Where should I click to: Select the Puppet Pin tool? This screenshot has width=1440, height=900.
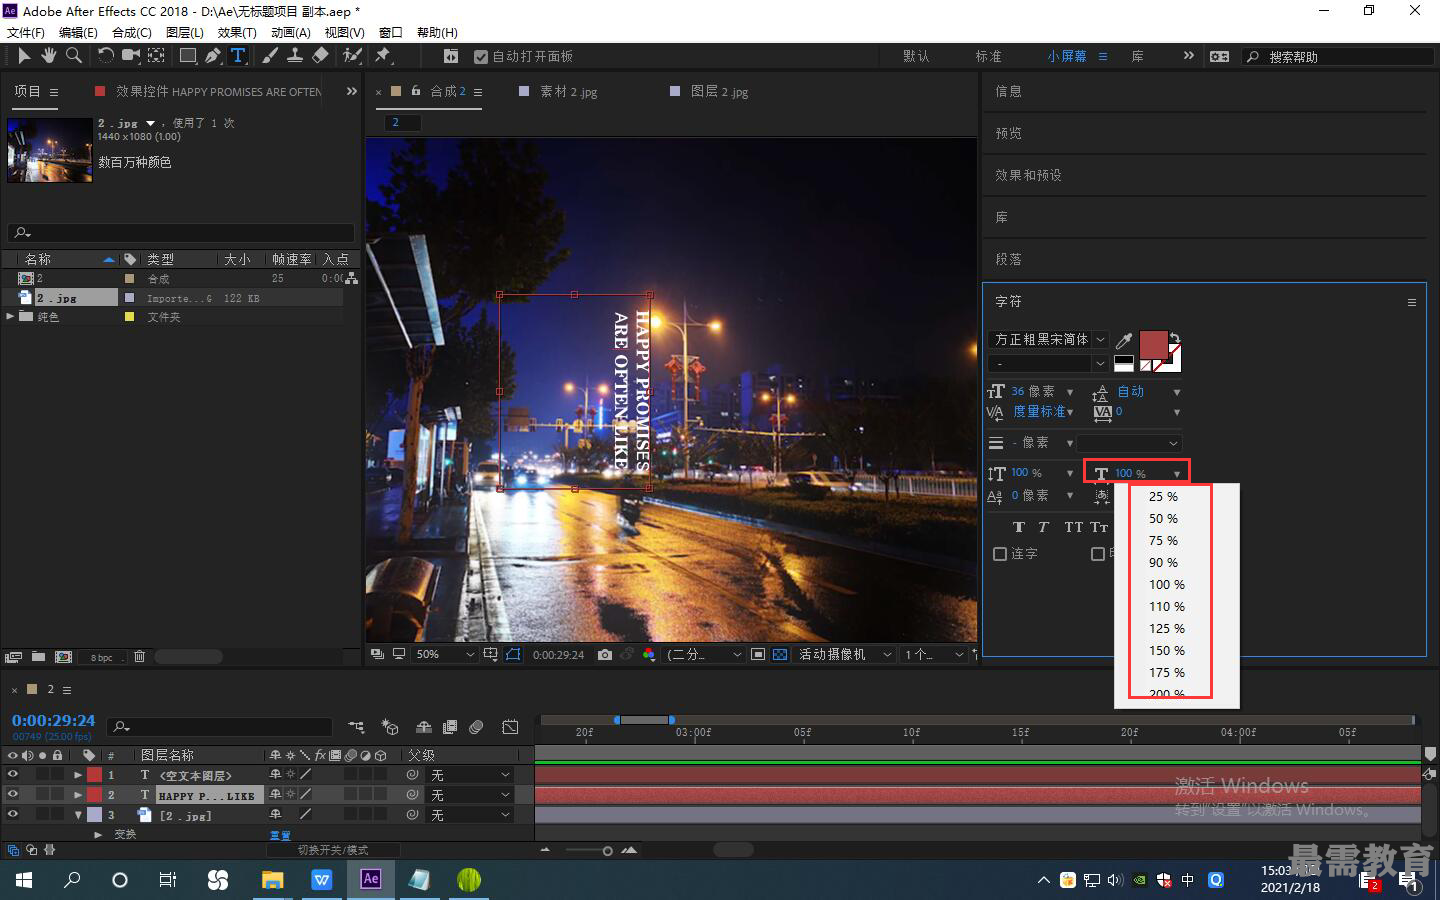point(383,56)
